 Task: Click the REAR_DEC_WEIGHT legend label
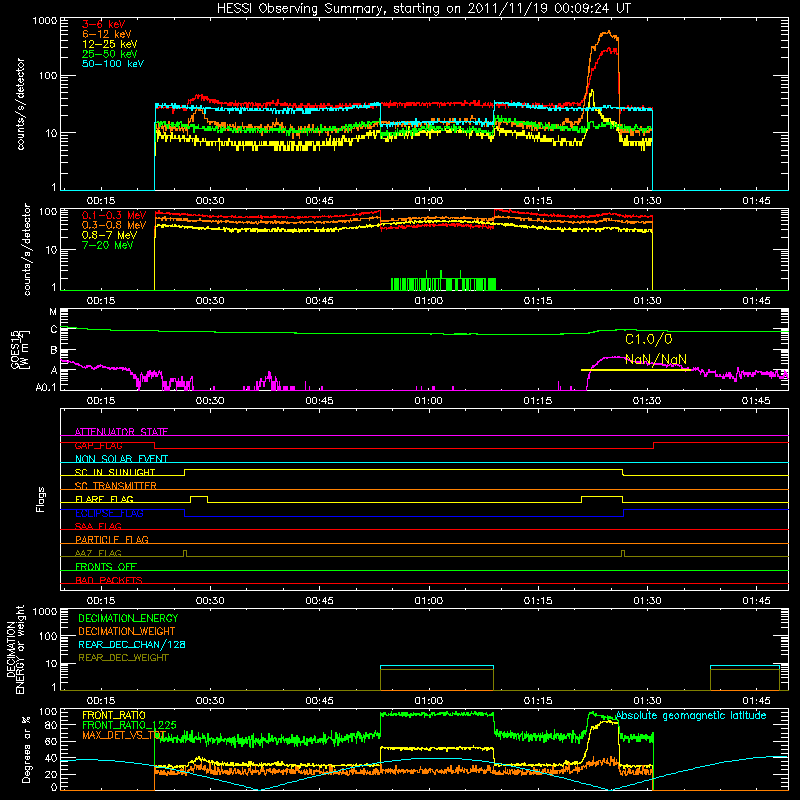123,658
